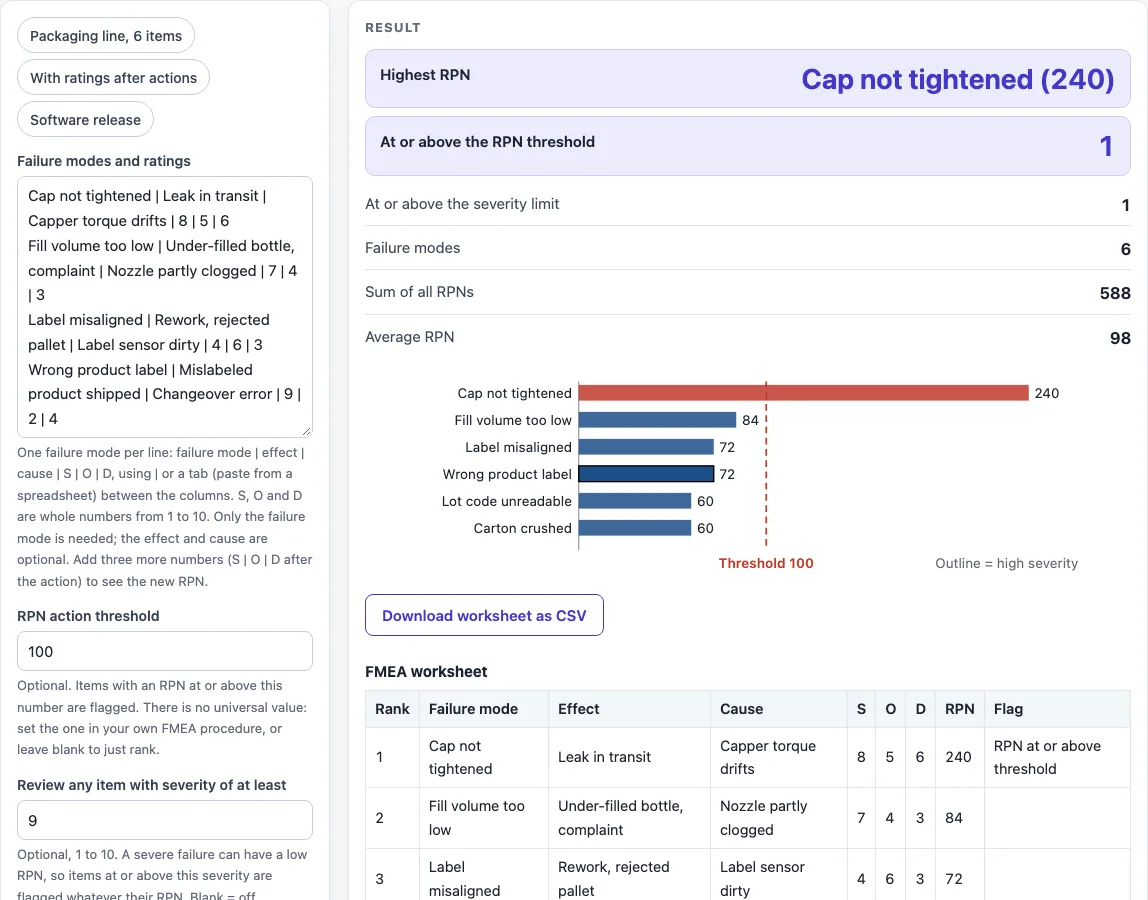Click the "FMEA worksheet" heading

point(426,672)
